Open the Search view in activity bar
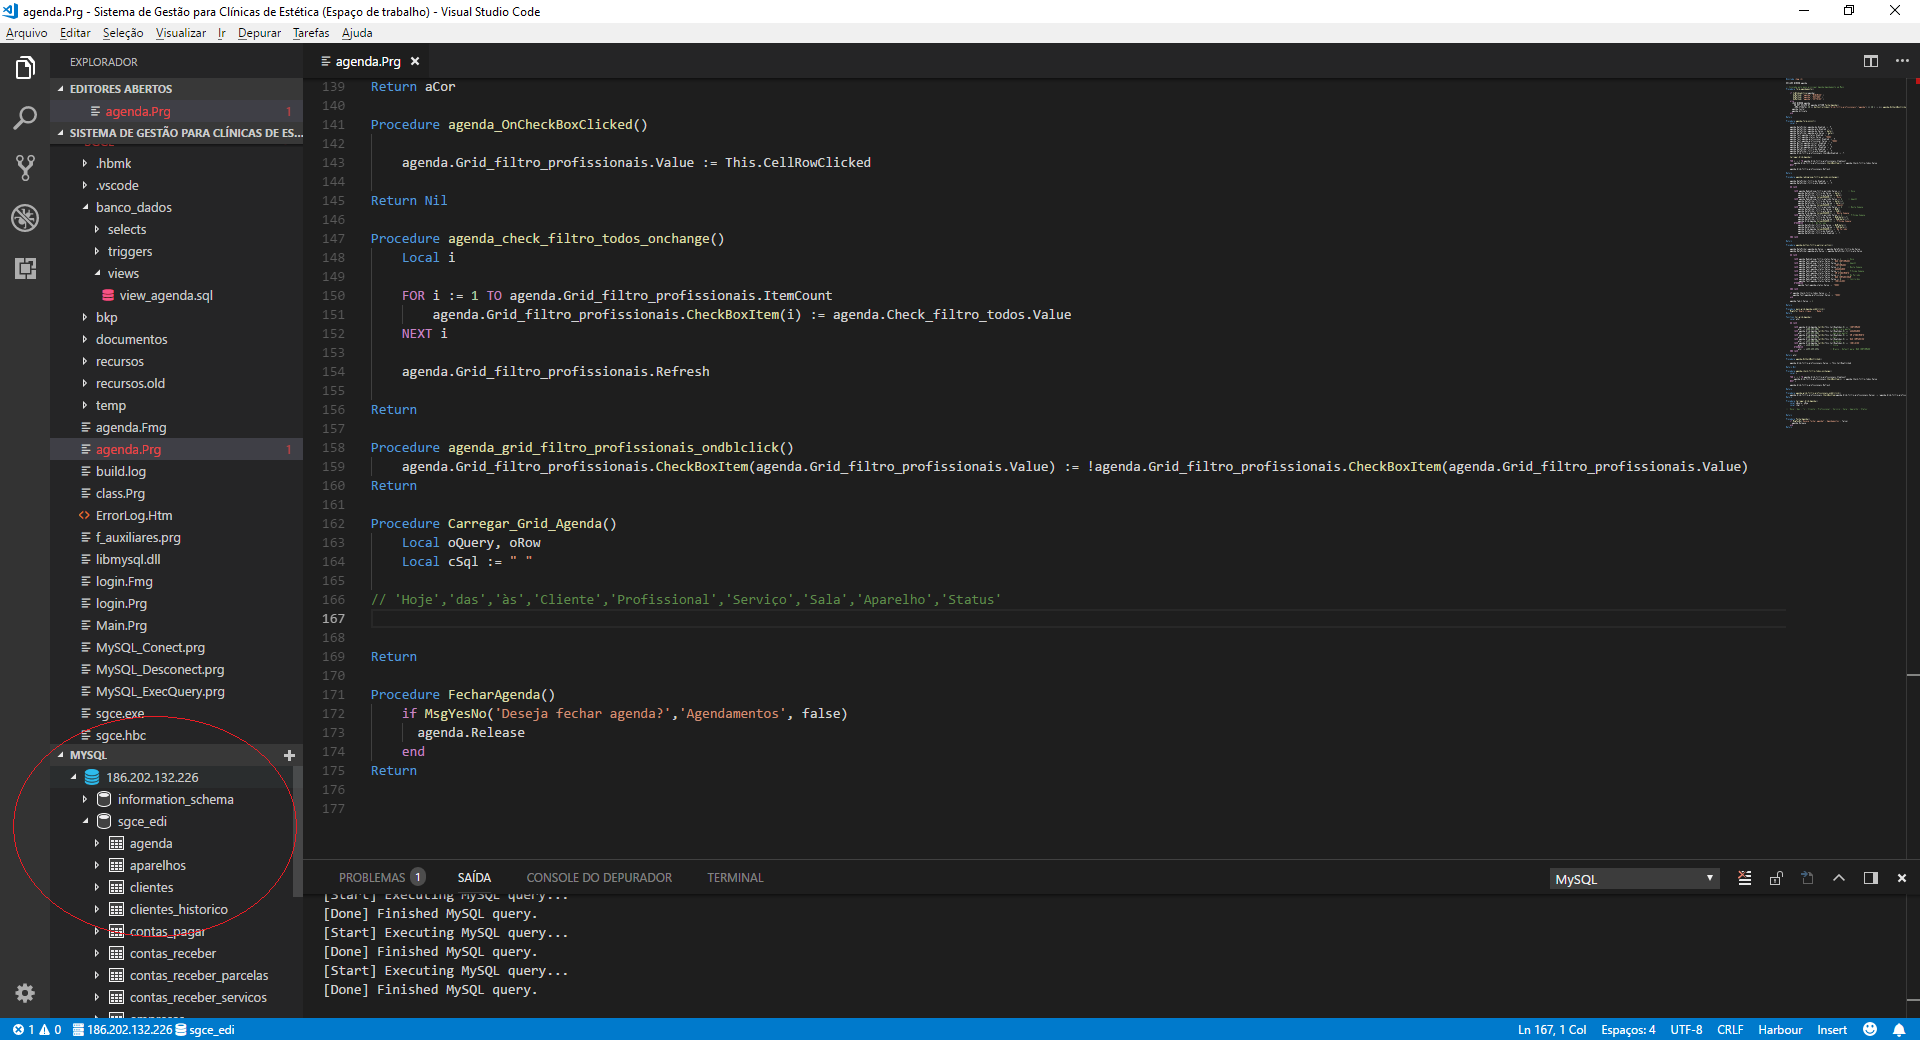 (25, 118)
